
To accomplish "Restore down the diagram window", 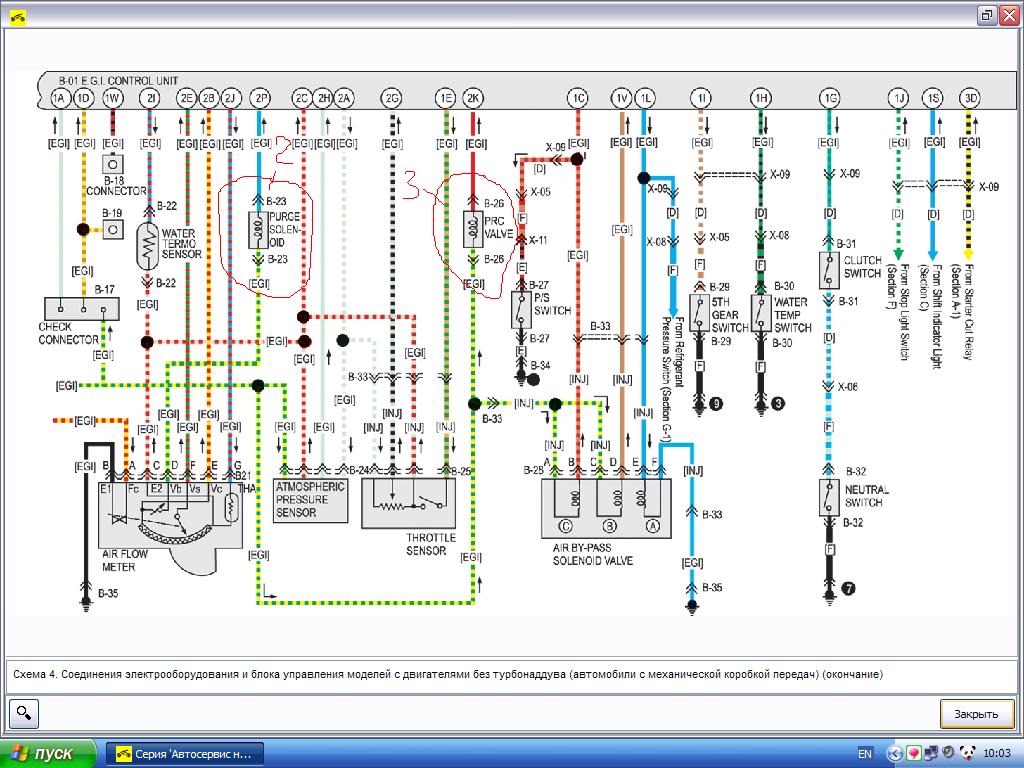I will pos(987,15).
